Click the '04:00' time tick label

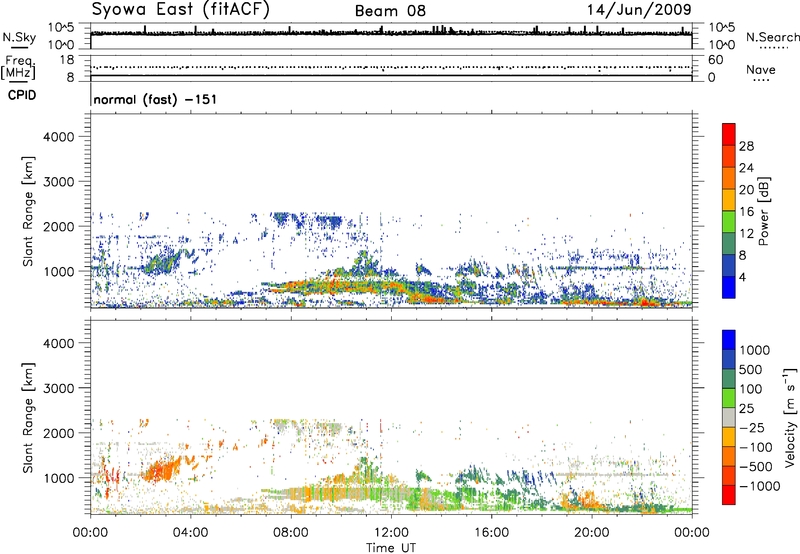point(190,533)
